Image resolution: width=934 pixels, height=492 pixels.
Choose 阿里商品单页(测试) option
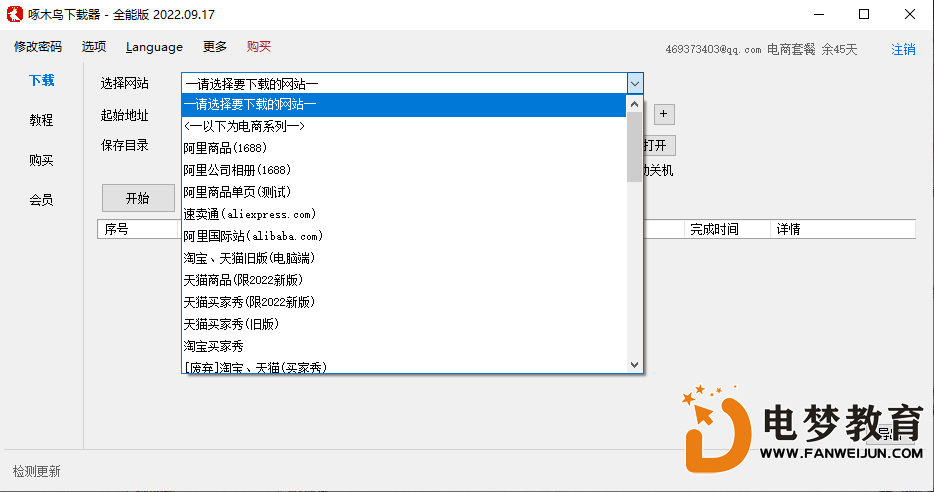click(x=404, y=192)
